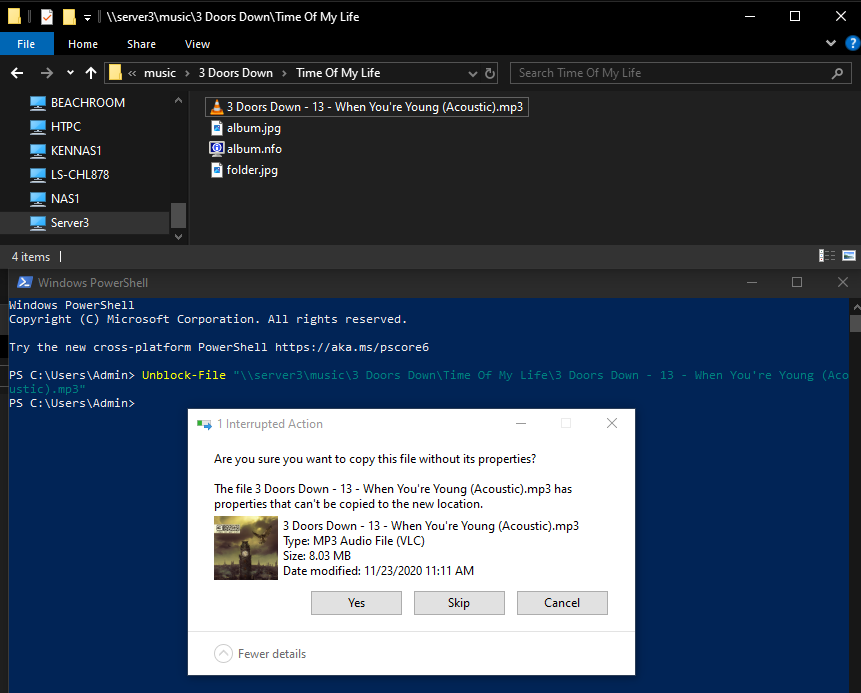Image resolution: width=861 pixels, height=693 pixels.
Task: Switch to large thumbnails view icon
Action: [849, 256]
